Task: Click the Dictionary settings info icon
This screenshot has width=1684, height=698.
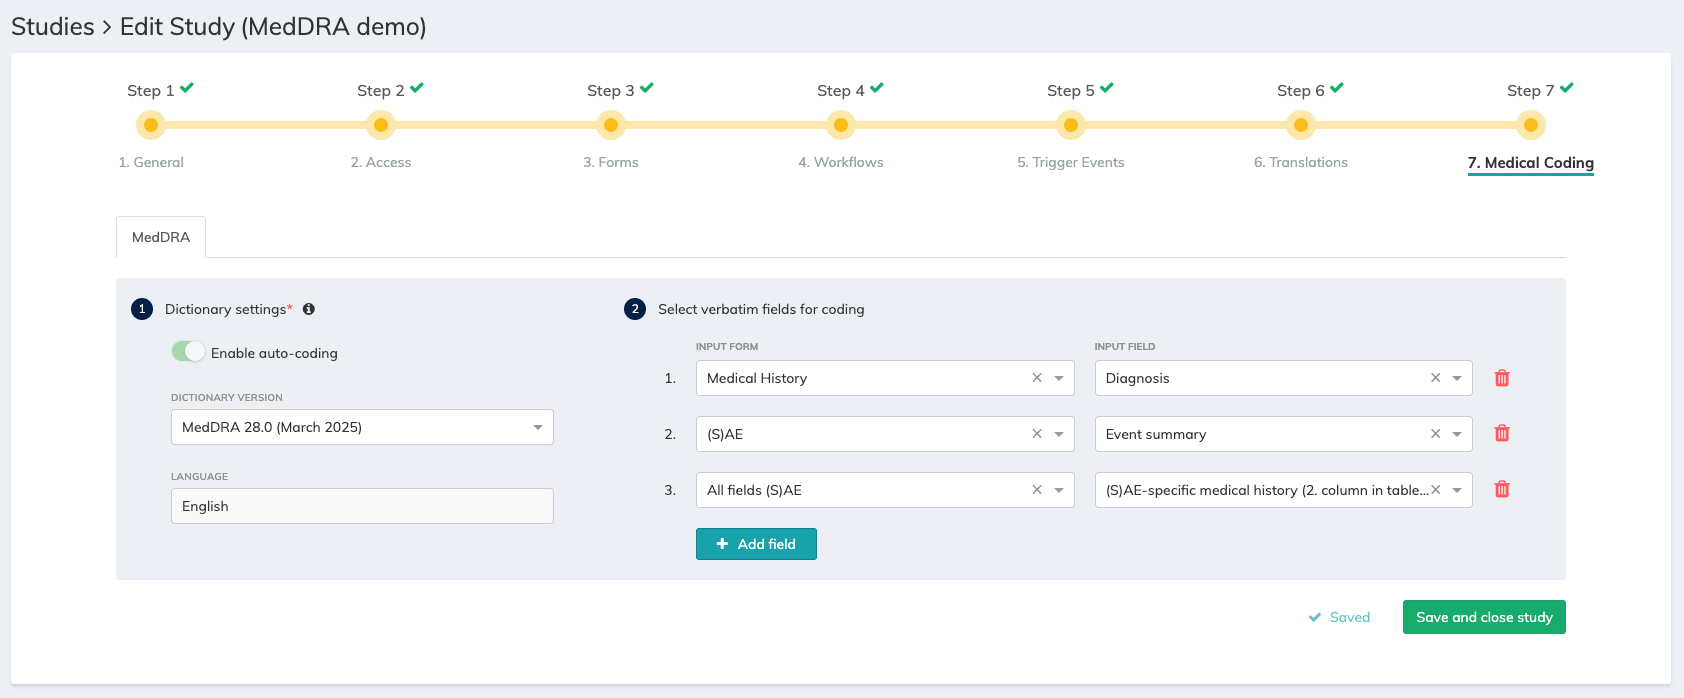Action: coord(309,309)
